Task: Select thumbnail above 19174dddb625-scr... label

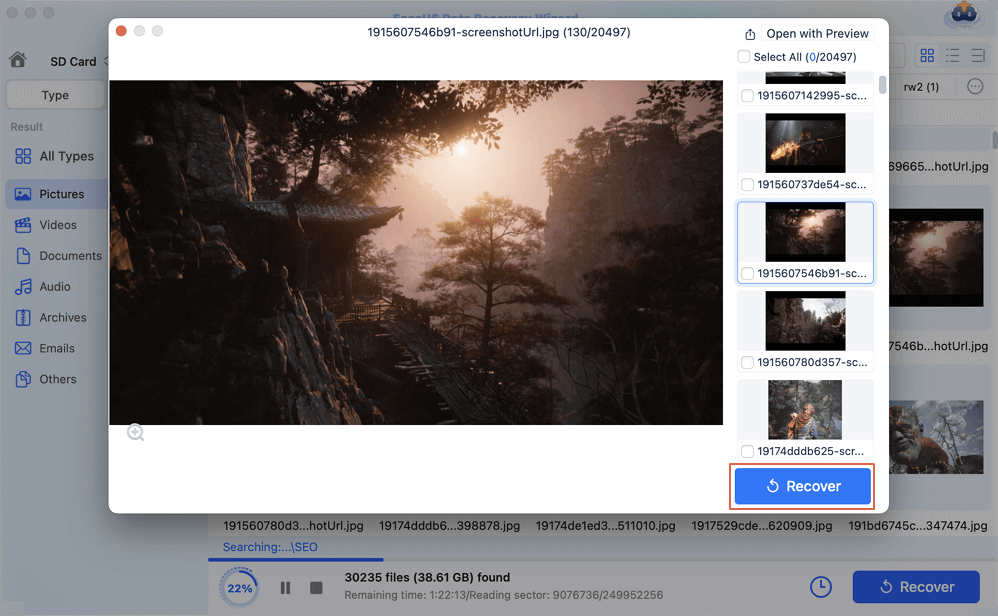Action: 805,410
